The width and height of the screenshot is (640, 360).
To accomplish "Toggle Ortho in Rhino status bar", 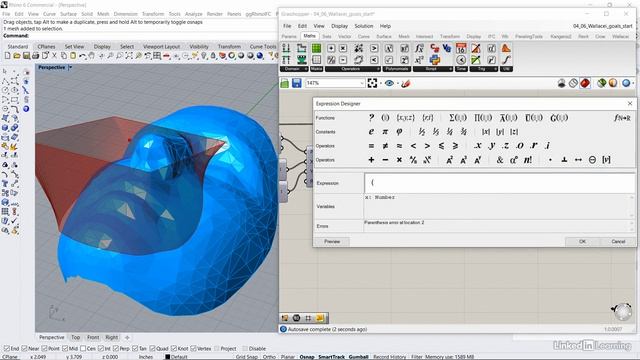I will pos(269,357).
